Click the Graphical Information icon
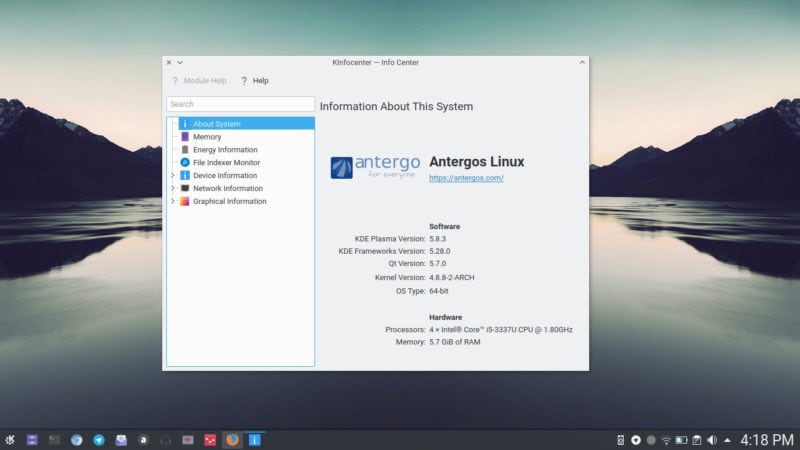800x450 pixels. (x=185, y=201)
